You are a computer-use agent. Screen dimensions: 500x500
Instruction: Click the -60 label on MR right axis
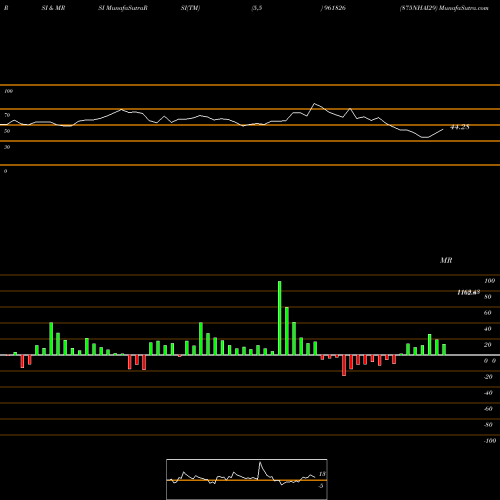pos(488,409)
